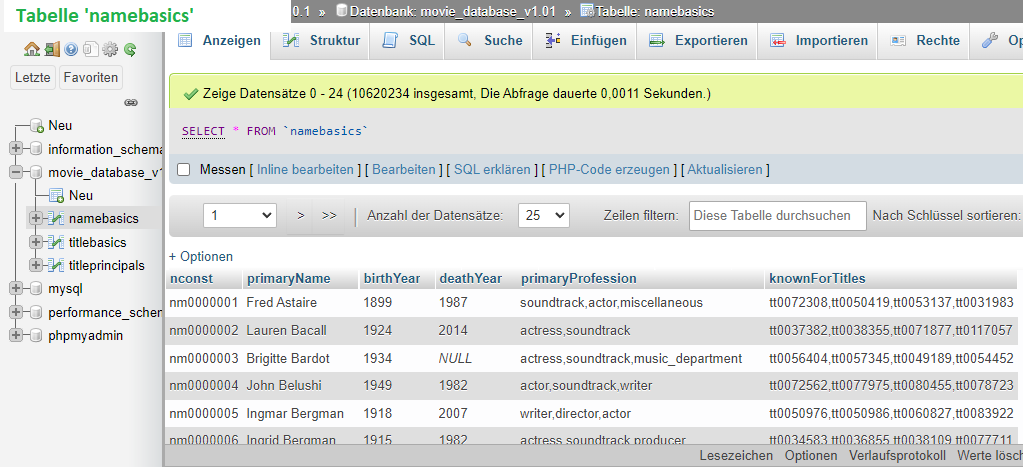Click Verlaufsprotokoll in the bottom console bar
This screenshot has height=467, width=1023.
point(897,455)
